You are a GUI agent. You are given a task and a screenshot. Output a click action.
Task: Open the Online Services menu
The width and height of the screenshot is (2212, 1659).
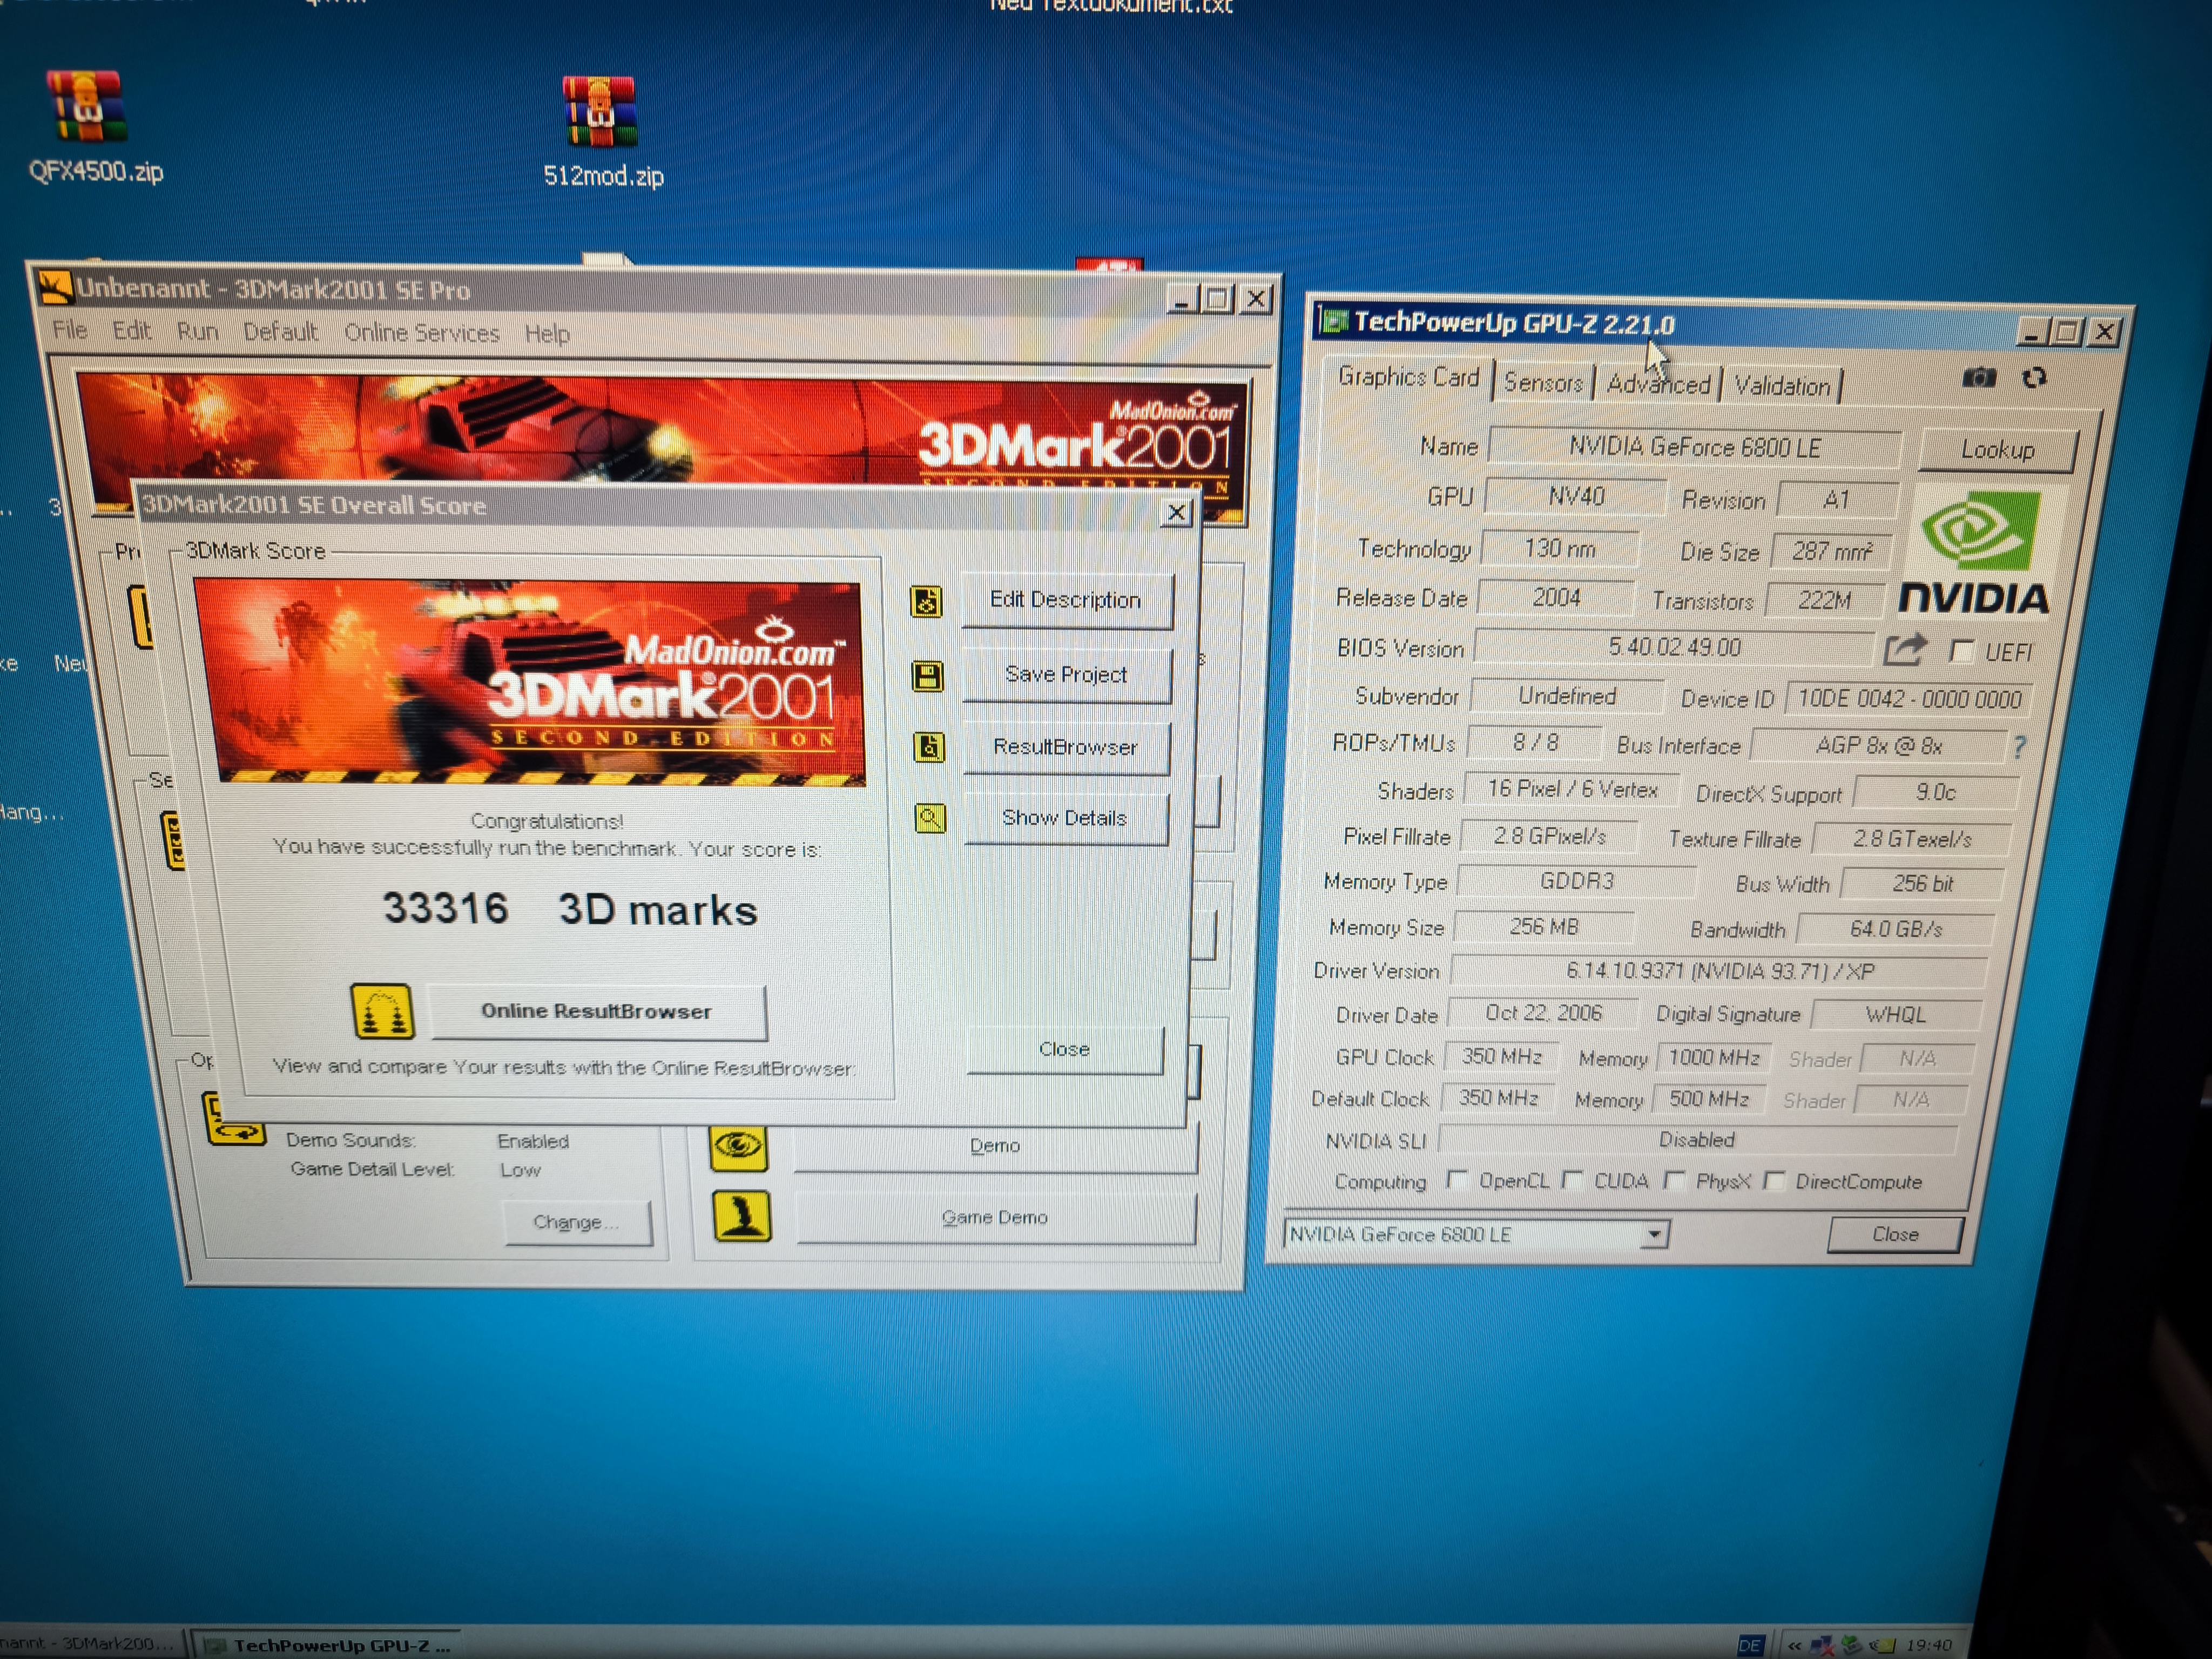coord(421,333)
